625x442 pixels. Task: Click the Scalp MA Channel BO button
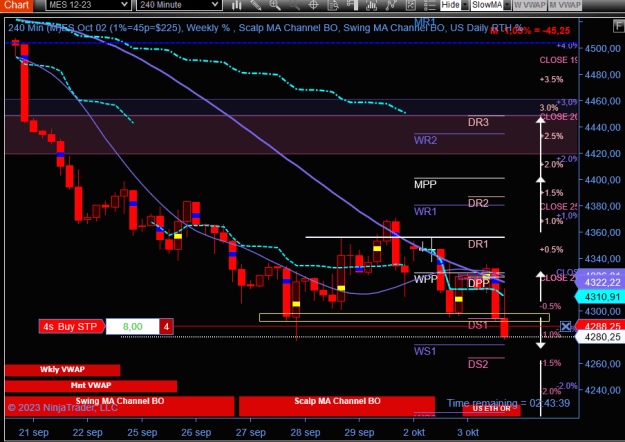(x=337, y=406)
